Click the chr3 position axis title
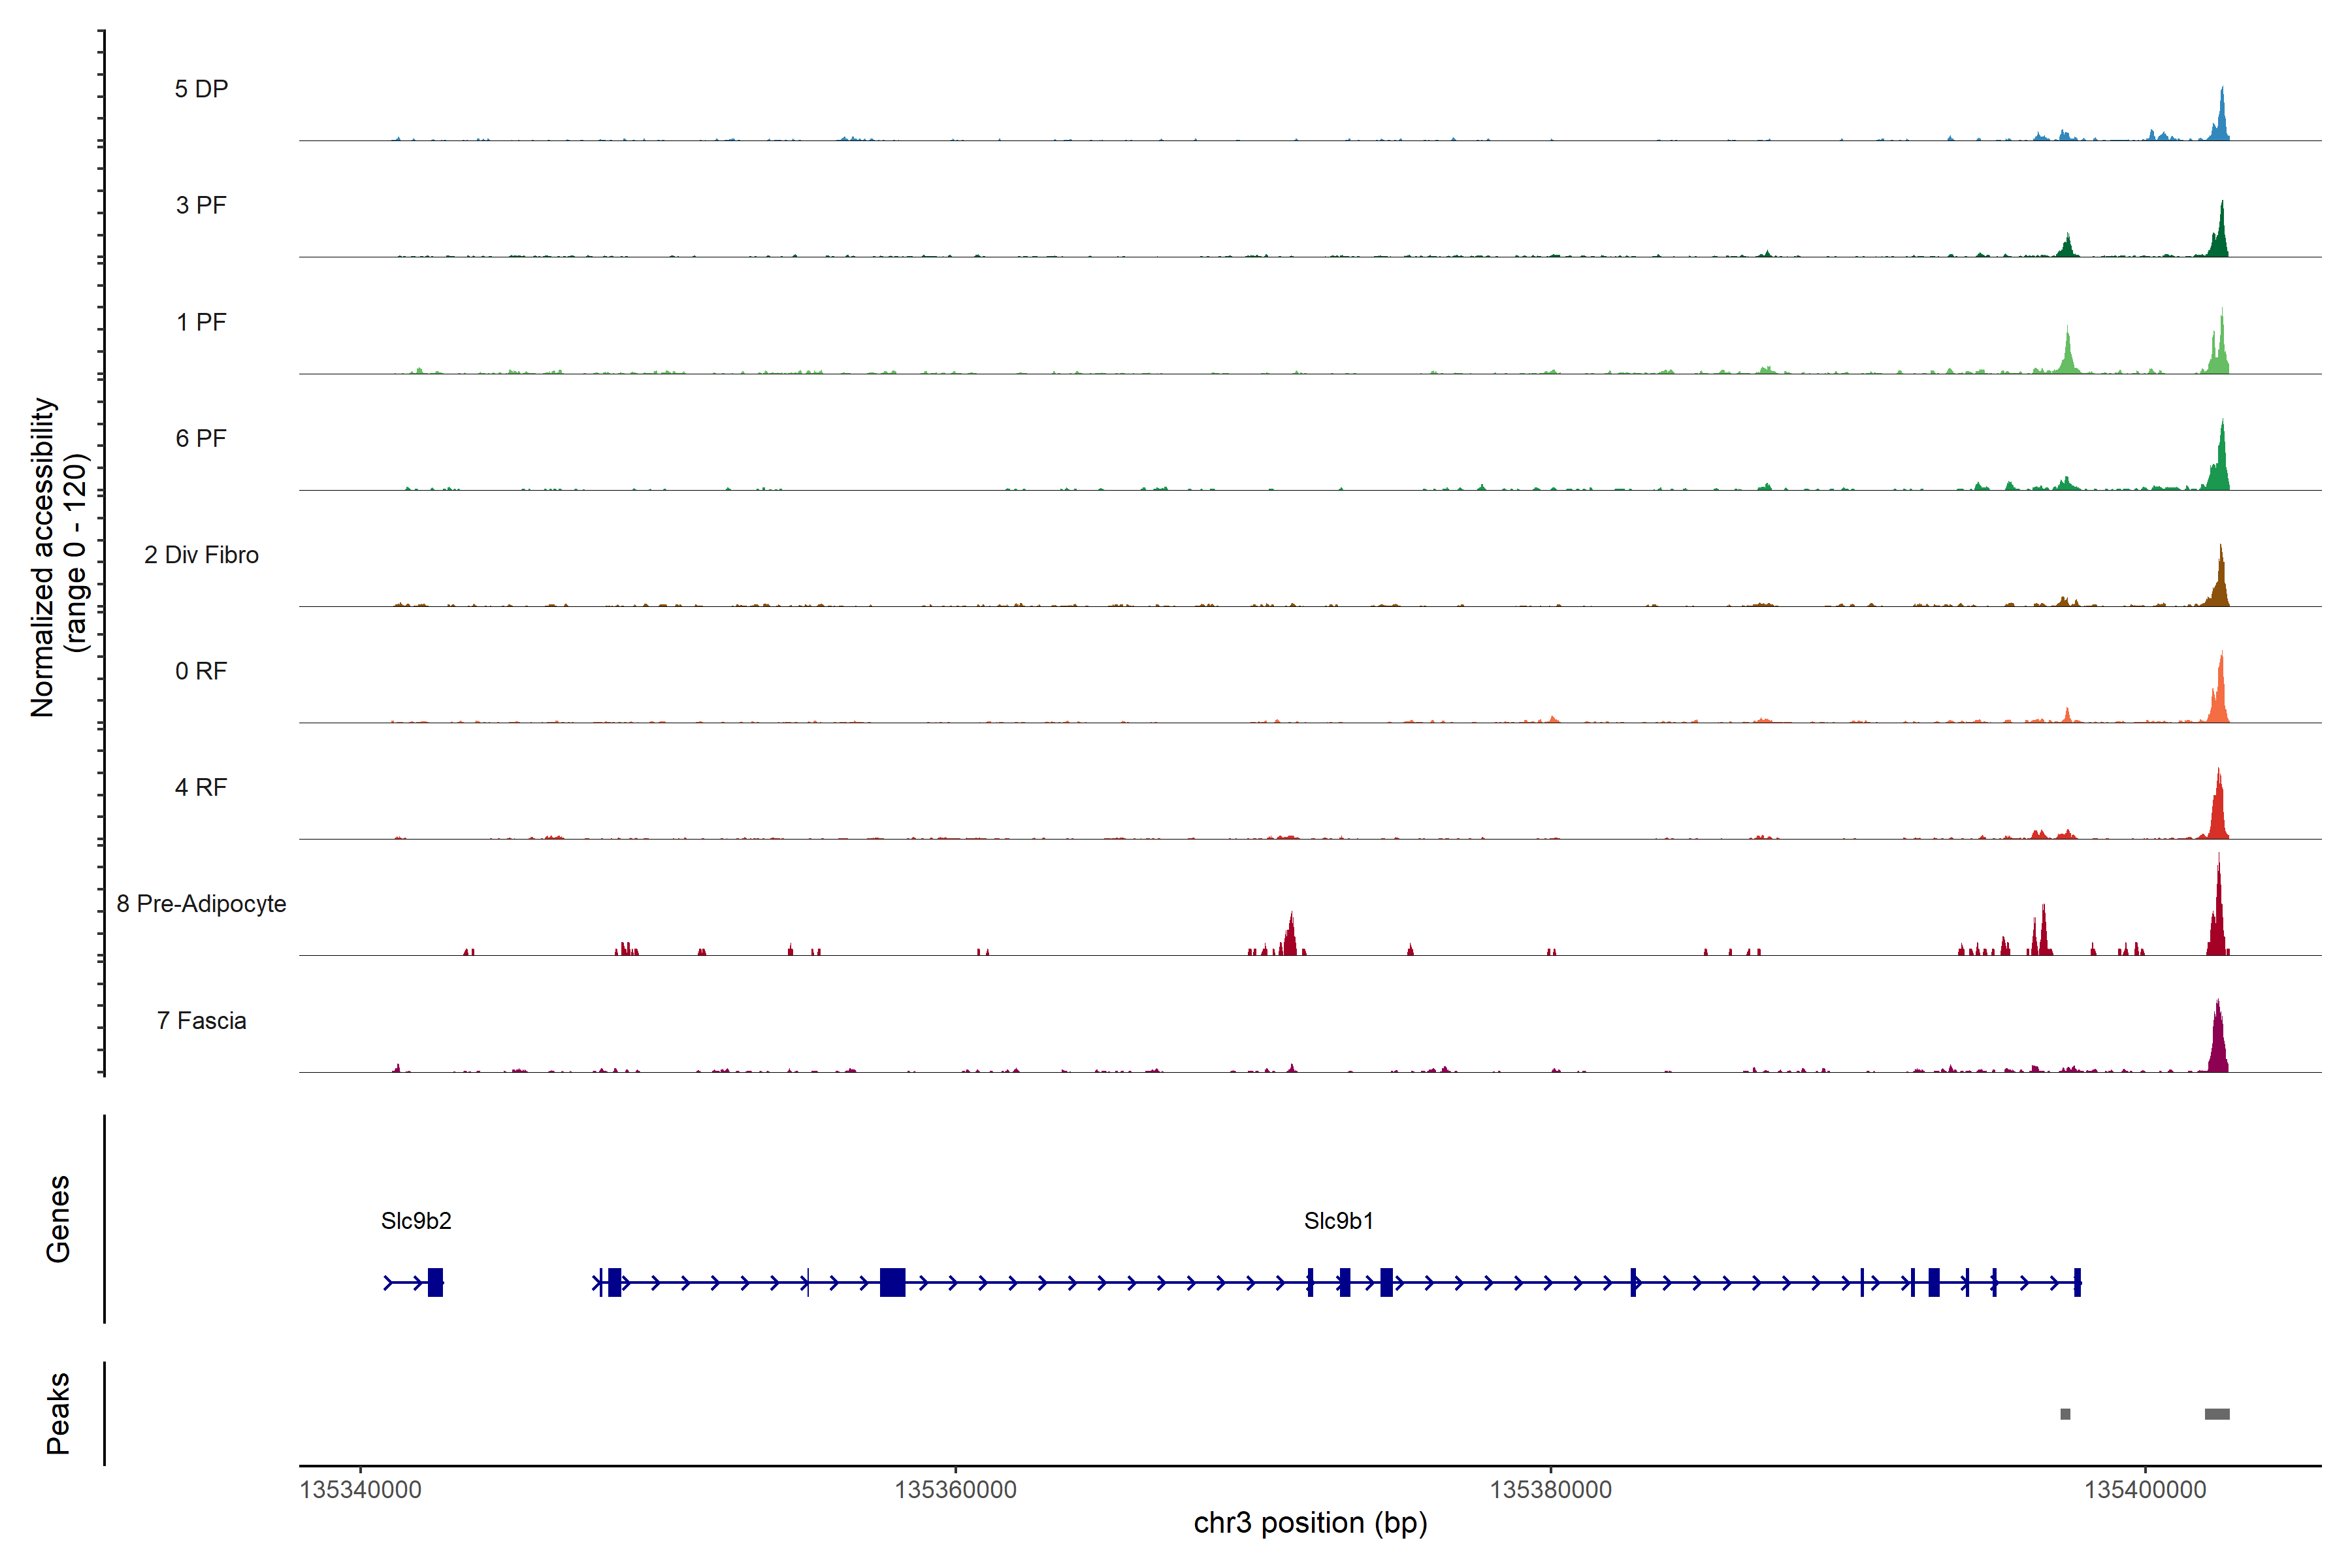This screenshot has height=1568, width=2352. pyautogui.click(x=1310, y=1523)
